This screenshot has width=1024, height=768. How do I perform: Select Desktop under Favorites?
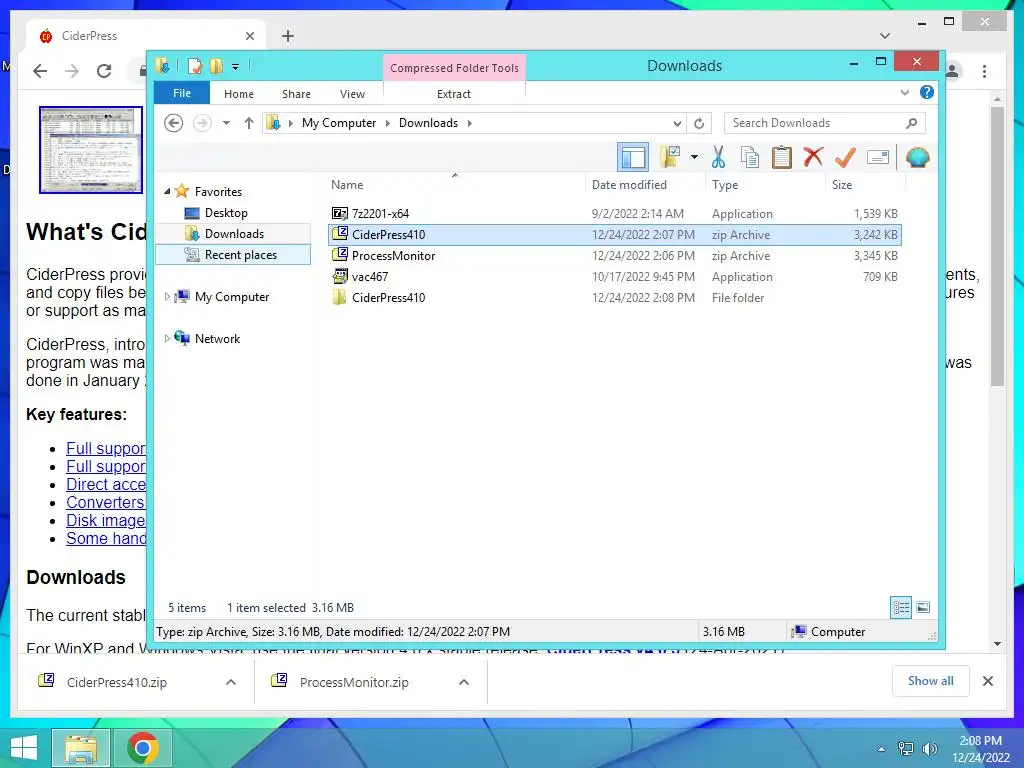coord(226,213)
